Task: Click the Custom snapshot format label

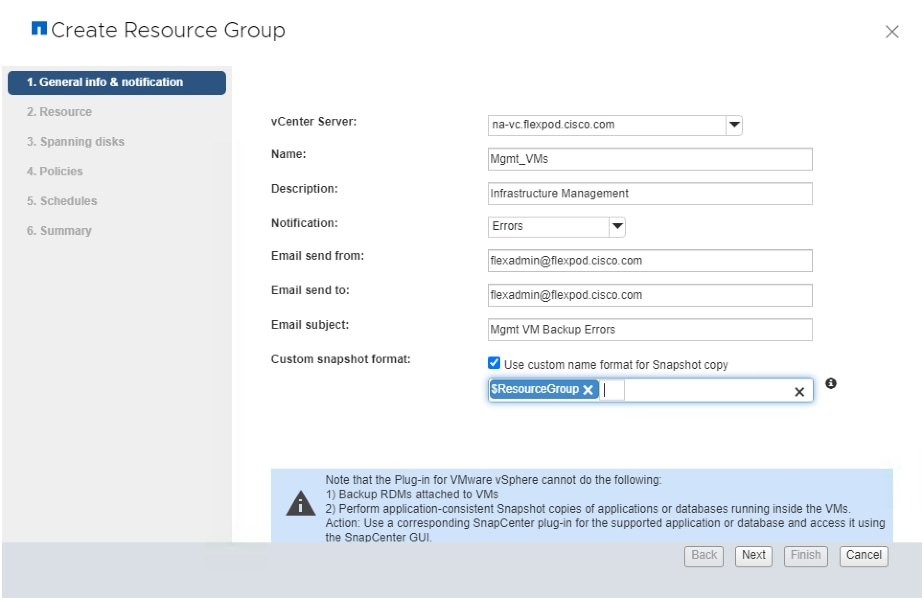Action: coord(341,359)
